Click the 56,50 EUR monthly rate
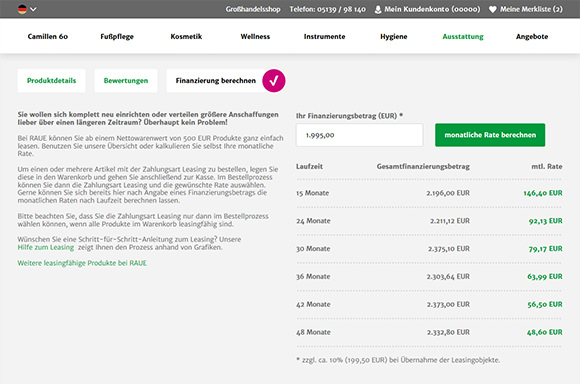The image size is (580, 384). [545, 304]
